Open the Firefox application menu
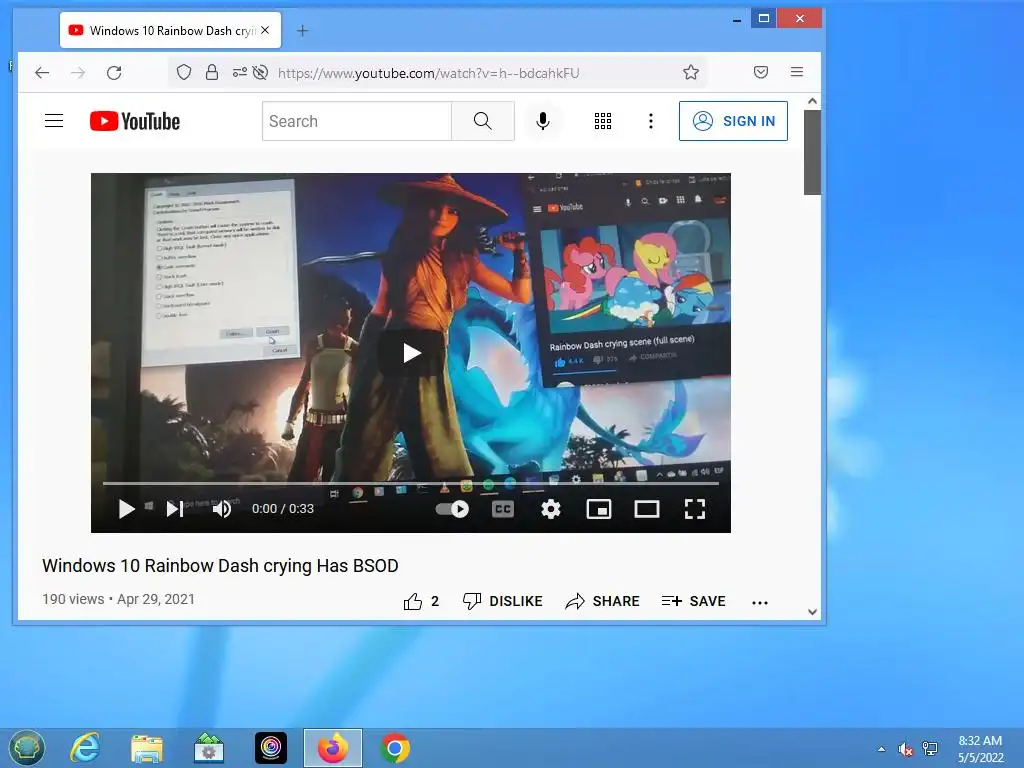The width and height of the screenshot is (1024, 768). [797, 72]
